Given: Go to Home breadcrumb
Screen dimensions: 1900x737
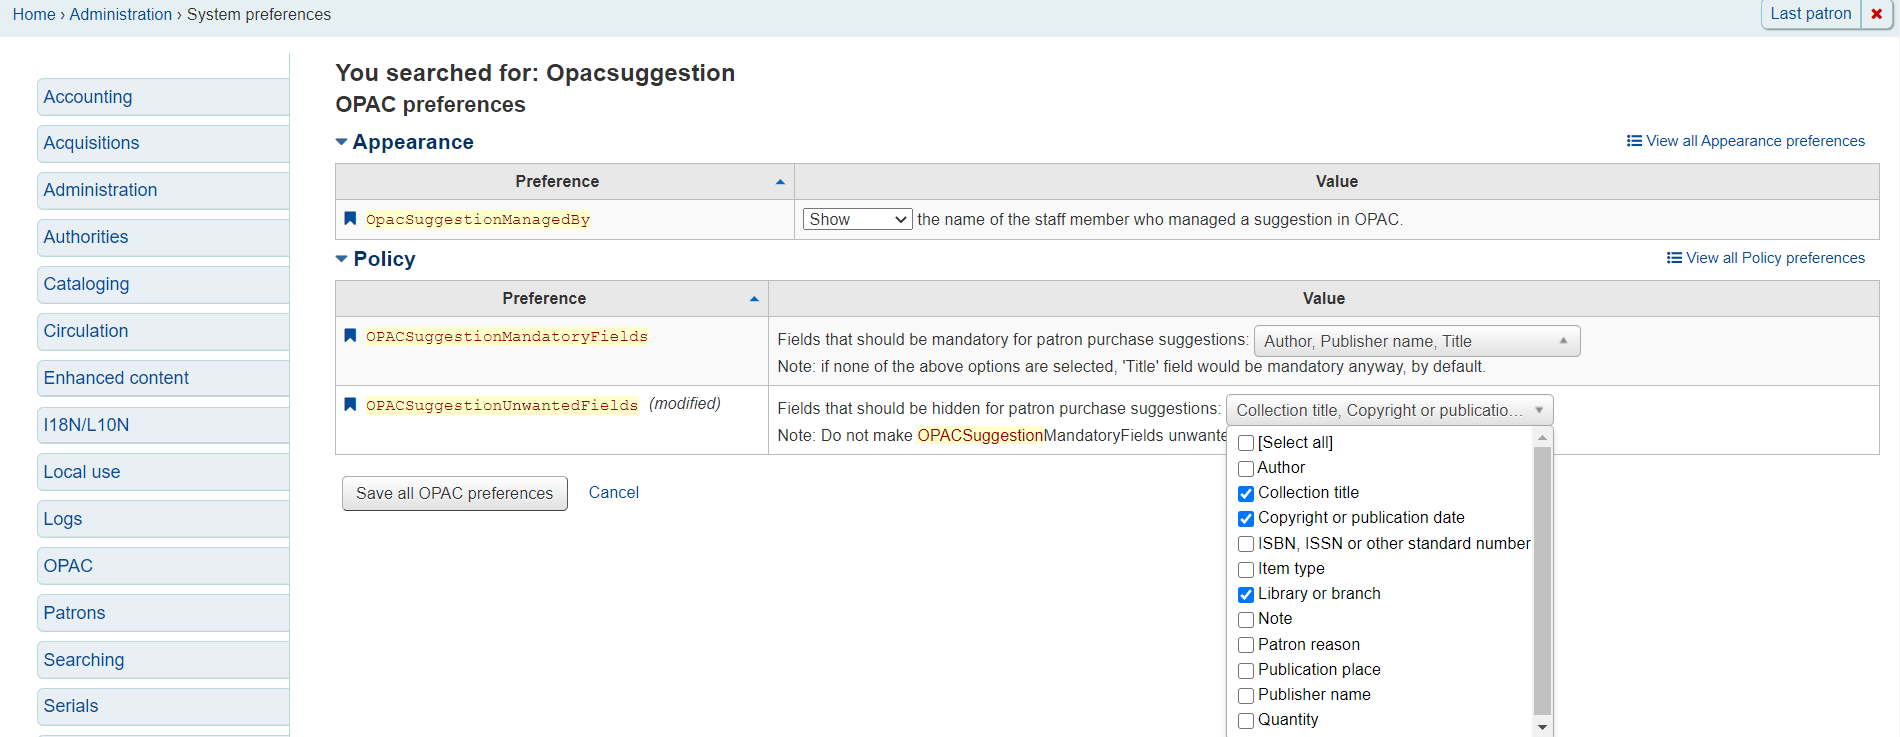Looking at the screenshot, I should 34,14.
